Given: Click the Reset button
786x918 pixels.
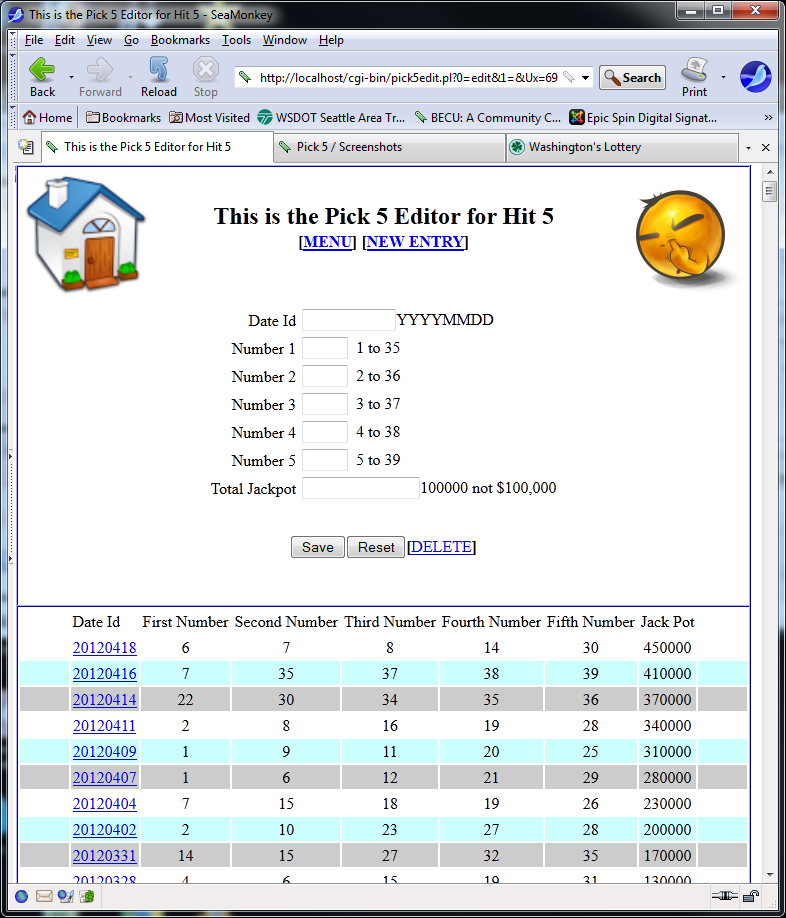Looking at the screenshot, I should pos(376,547).
